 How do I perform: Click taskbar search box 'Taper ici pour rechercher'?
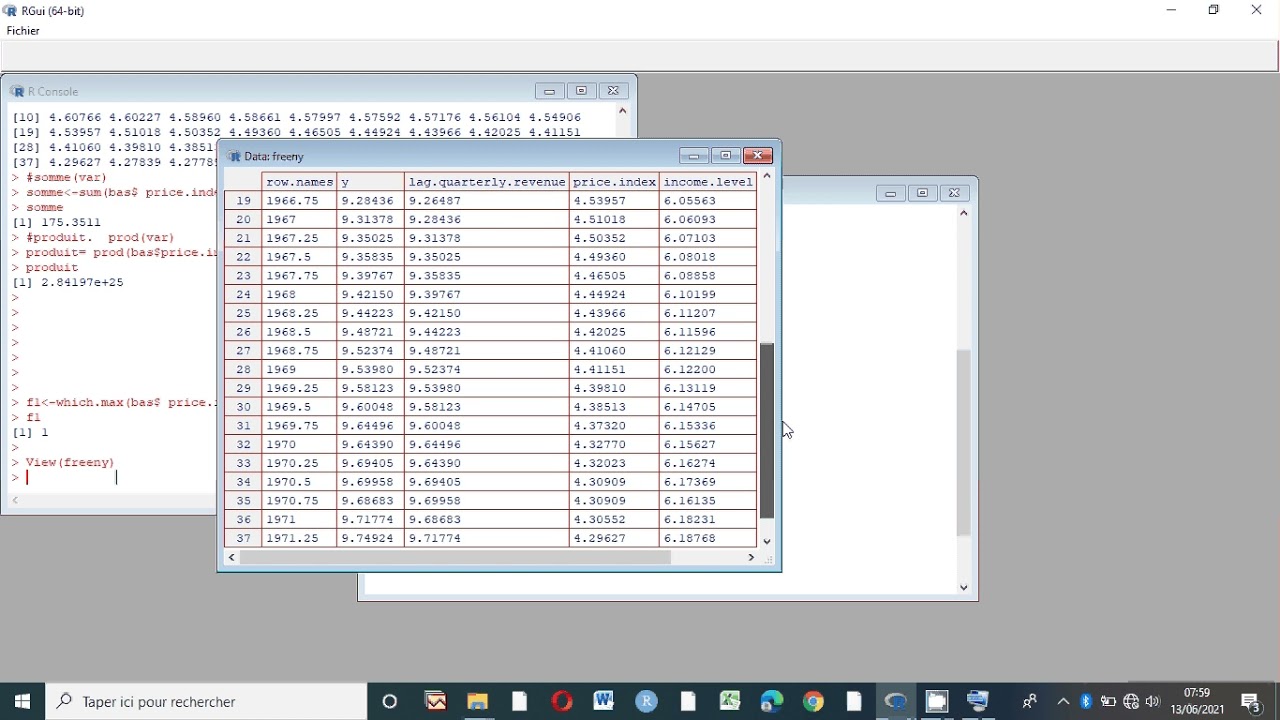(x=206, y=702)
